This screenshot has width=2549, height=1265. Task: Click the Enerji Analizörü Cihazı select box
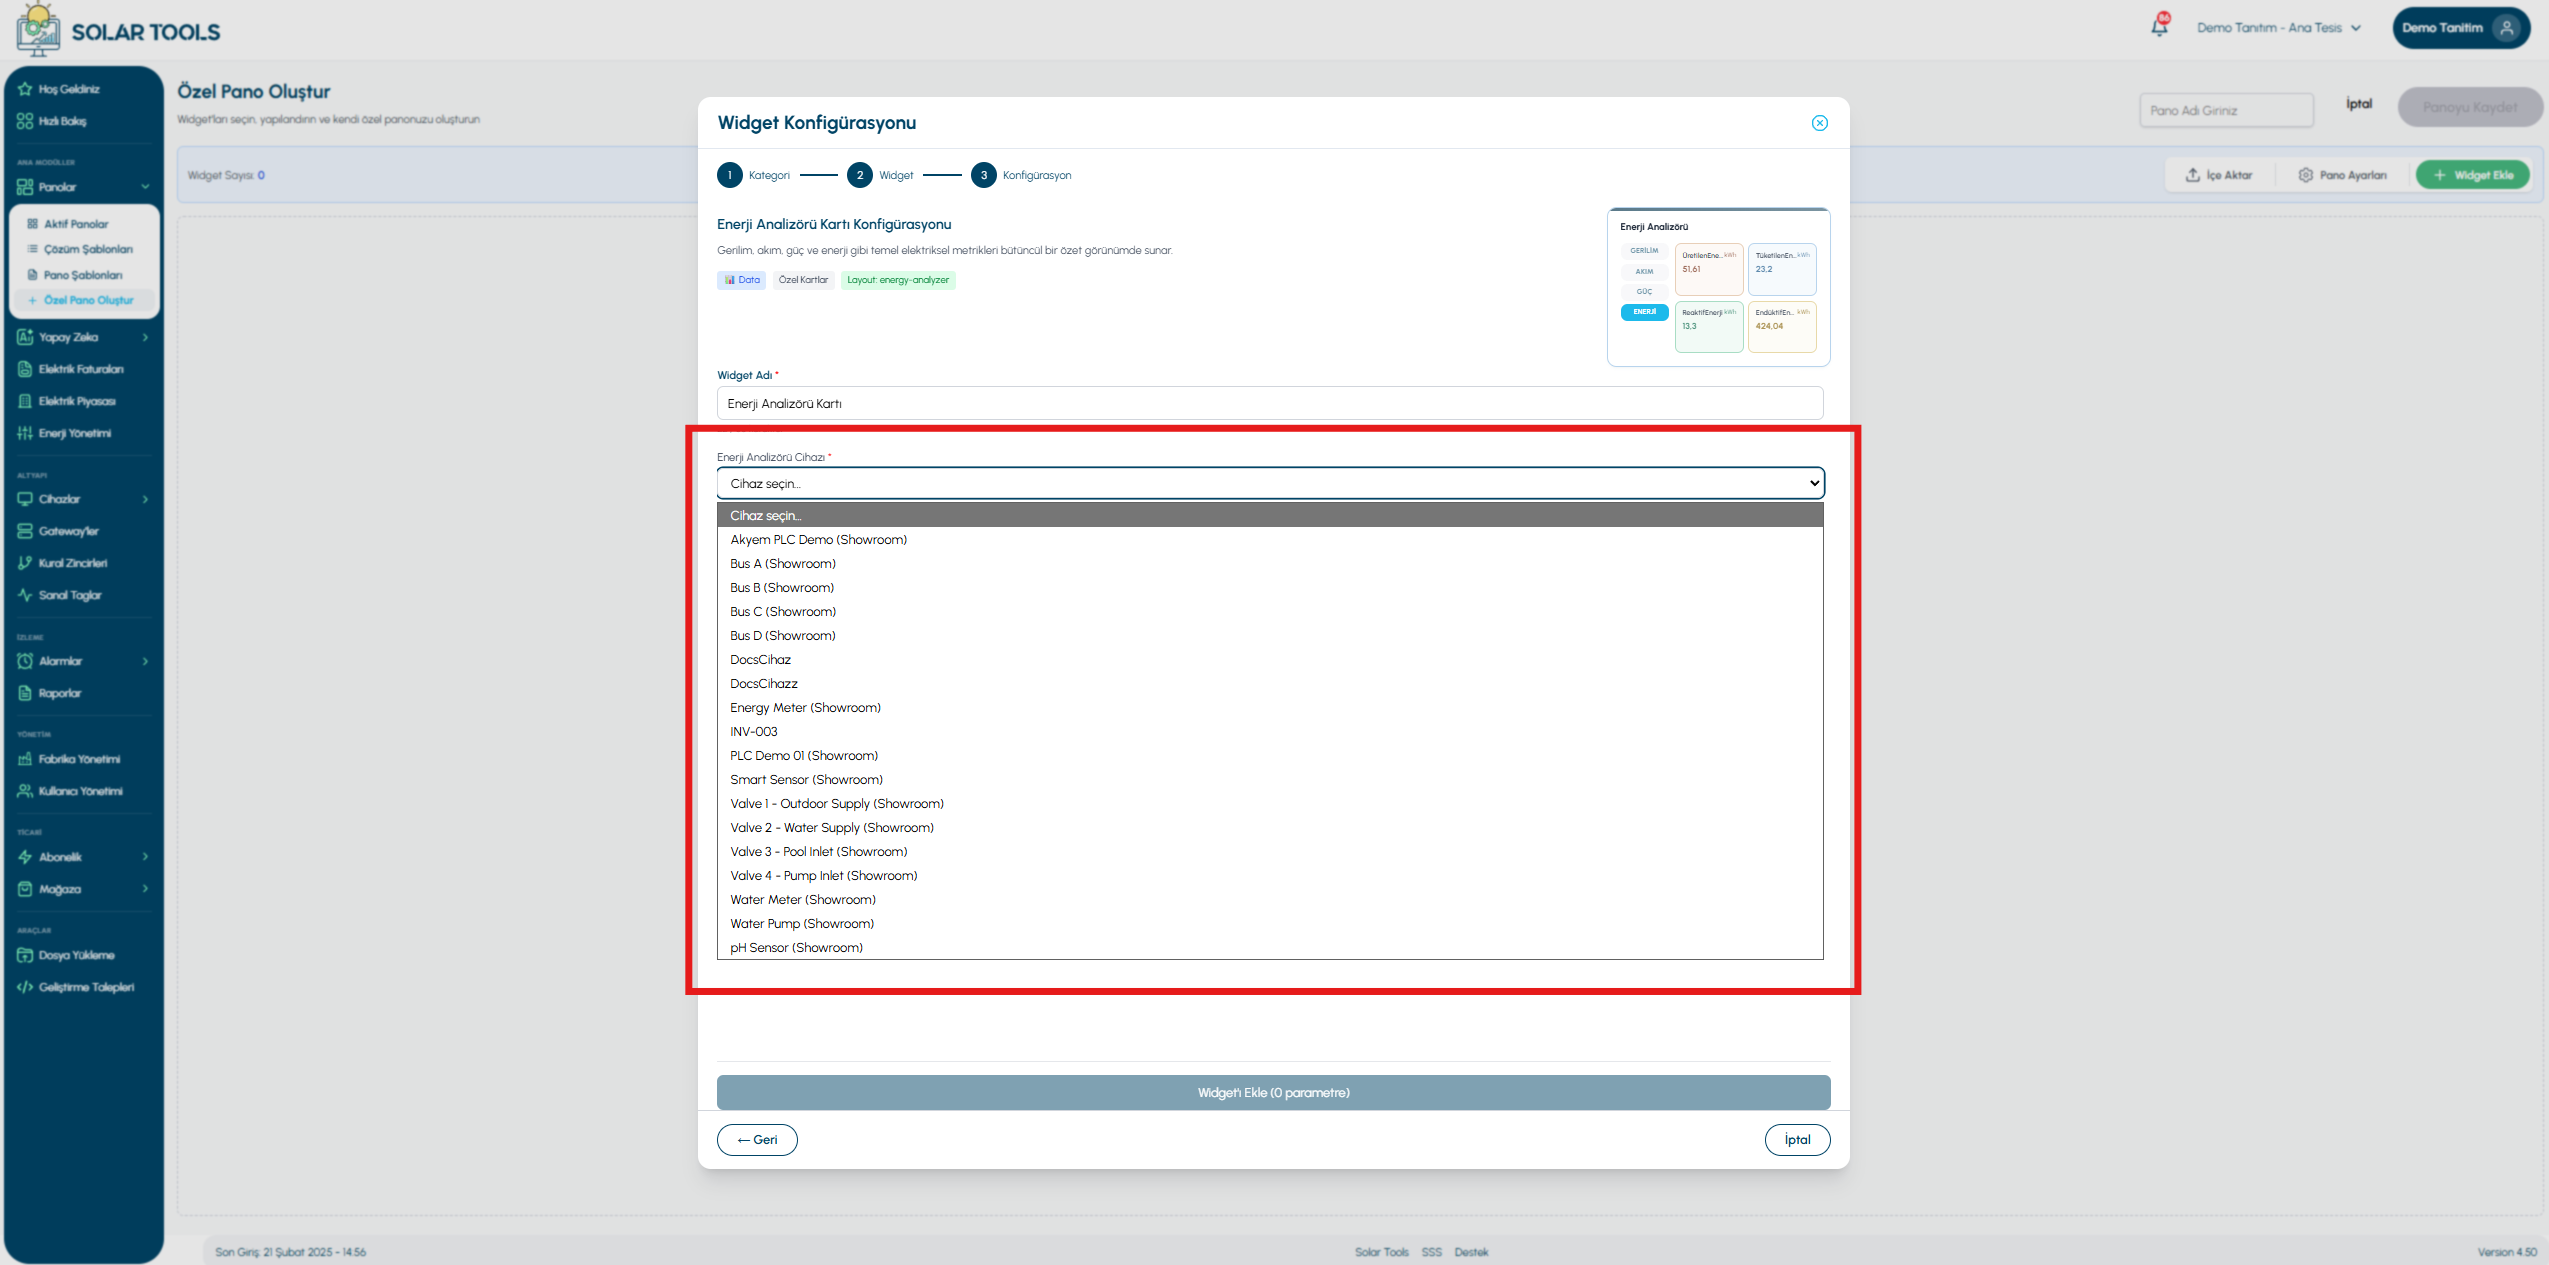click(1270, 483)
